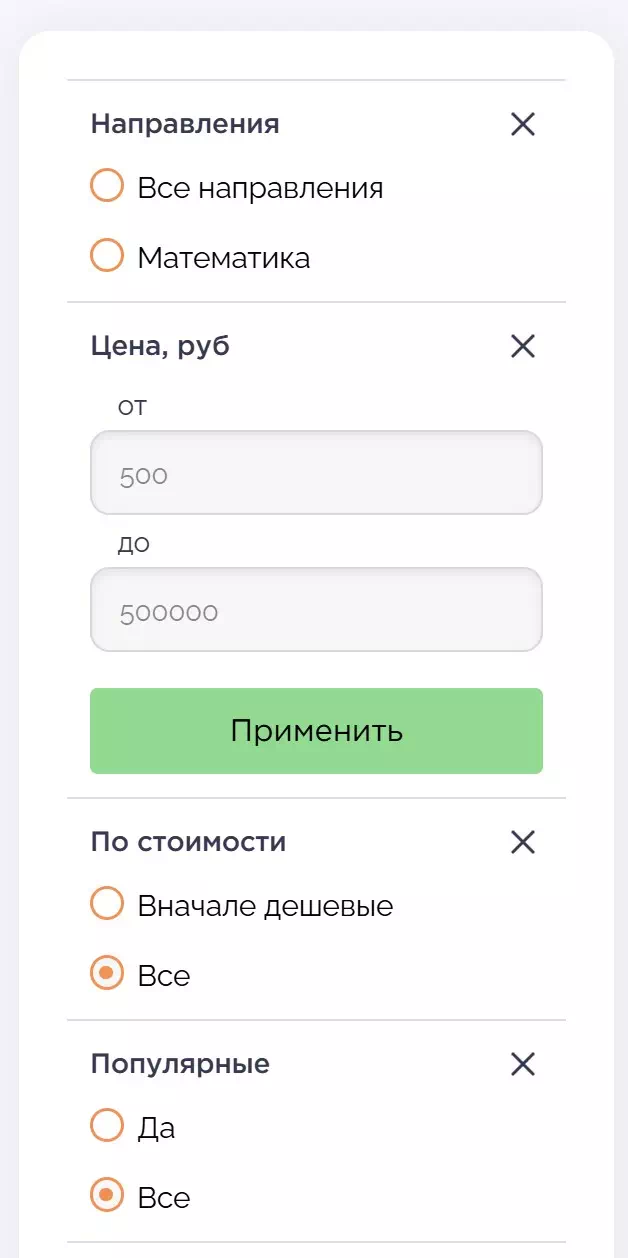Click the до label above the maximum price field

(x=133, y=545)
